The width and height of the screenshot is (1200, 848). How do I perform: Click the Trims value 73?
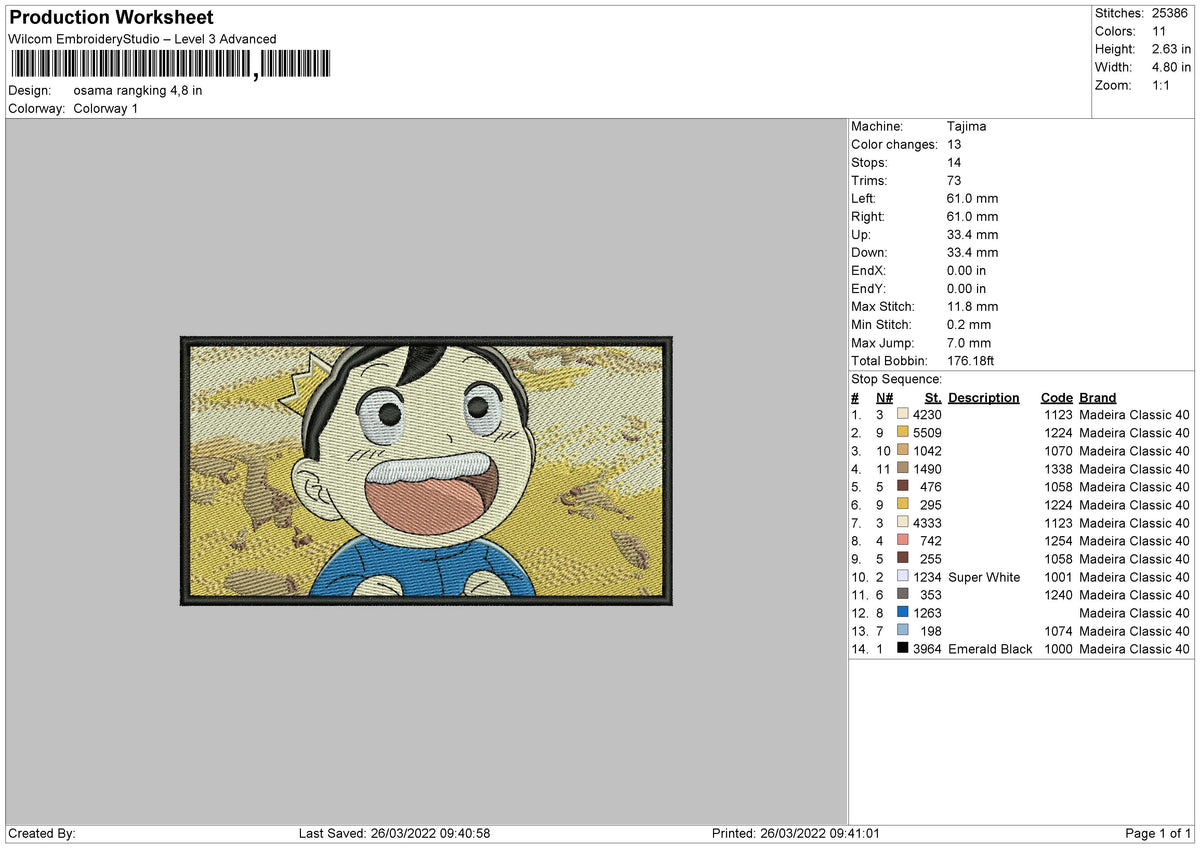tap(954, 181)
